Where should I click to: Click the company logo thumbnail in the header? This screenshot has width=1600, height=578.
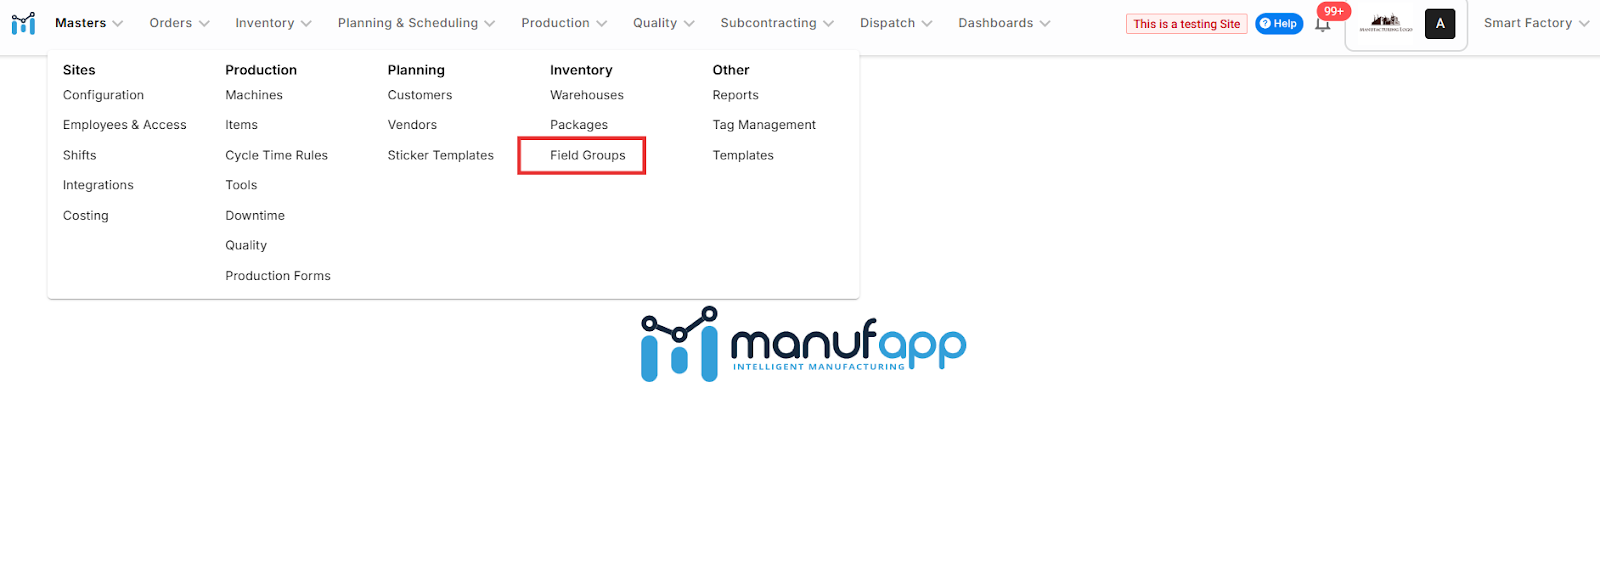tap(1386, 23)
